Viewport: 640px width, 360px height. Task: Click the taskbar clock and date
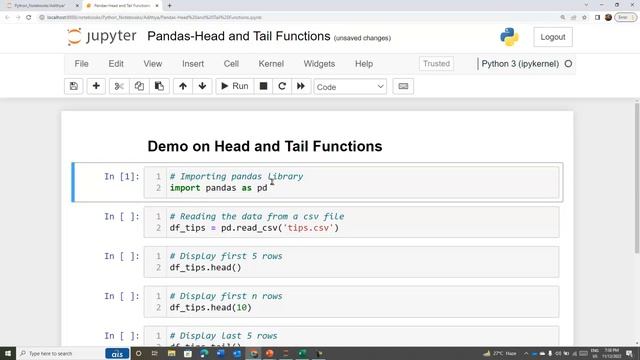pyautogui.click(x=611, y=353)
